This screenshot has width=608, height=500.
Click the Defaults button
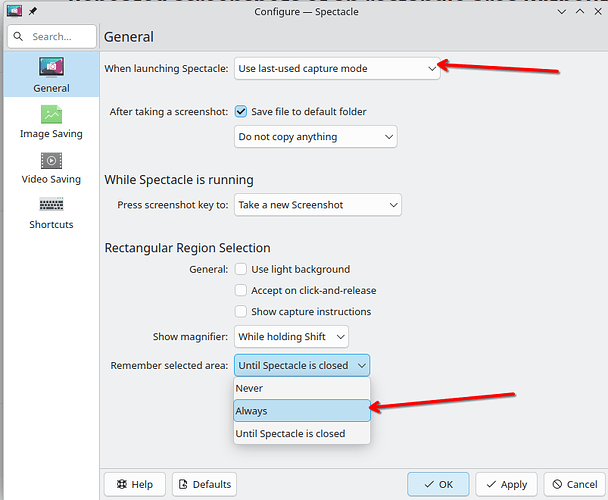(204, 484)
